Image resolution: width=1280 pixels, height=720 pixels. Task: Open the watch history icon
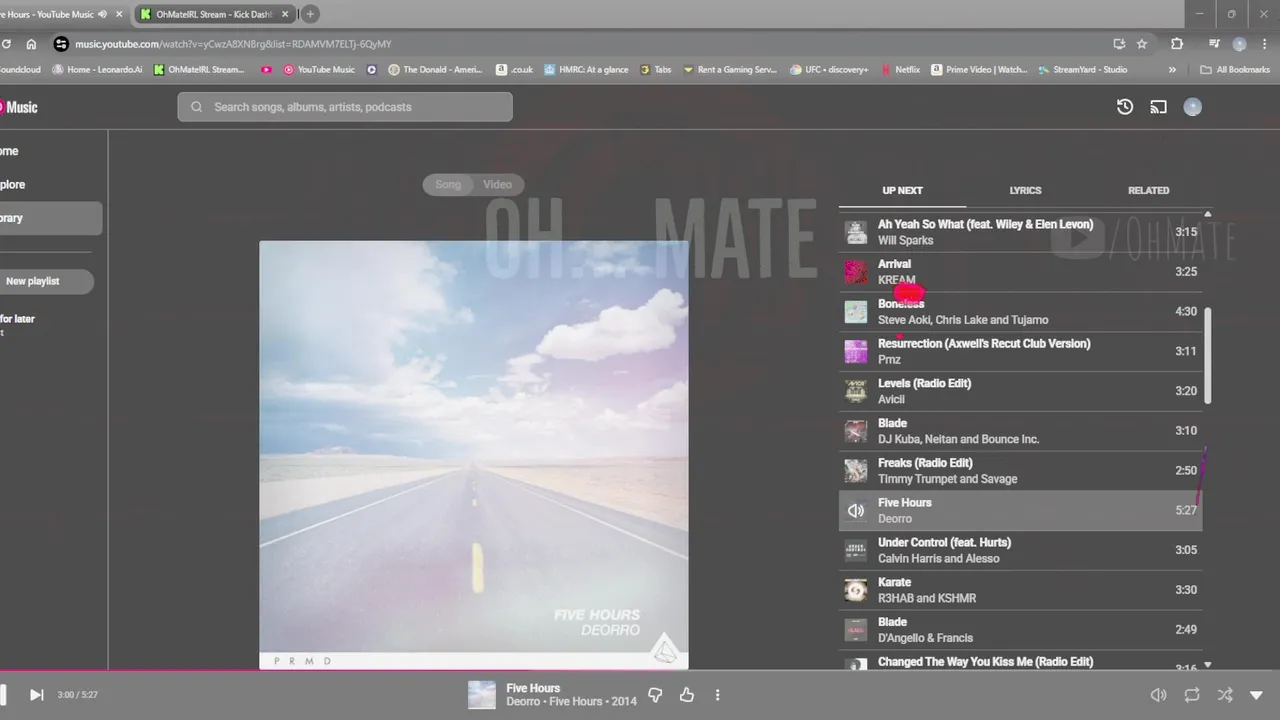coord(1125,107)
